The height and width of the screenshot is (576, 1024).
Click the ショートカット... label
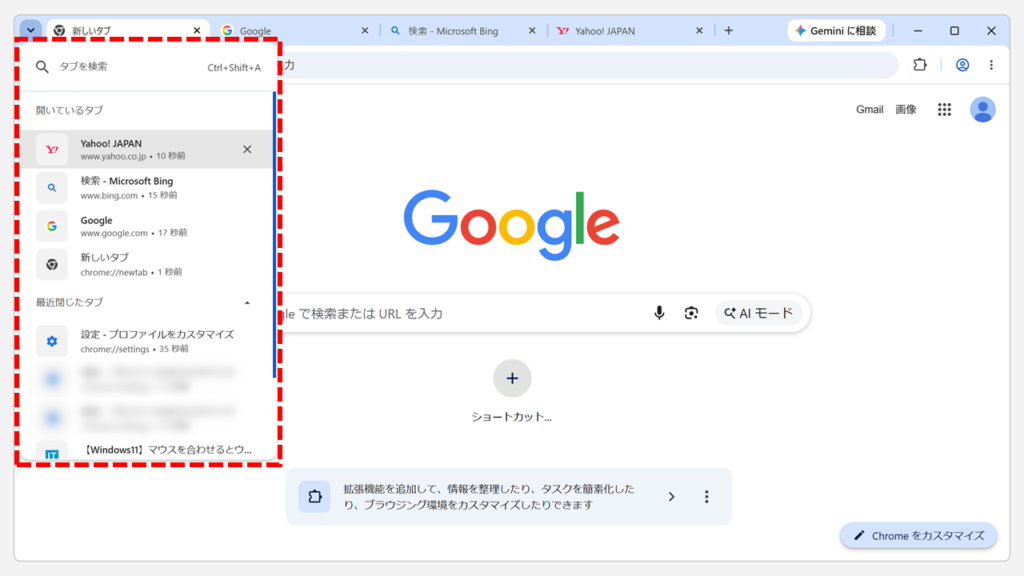pos(512,417)
